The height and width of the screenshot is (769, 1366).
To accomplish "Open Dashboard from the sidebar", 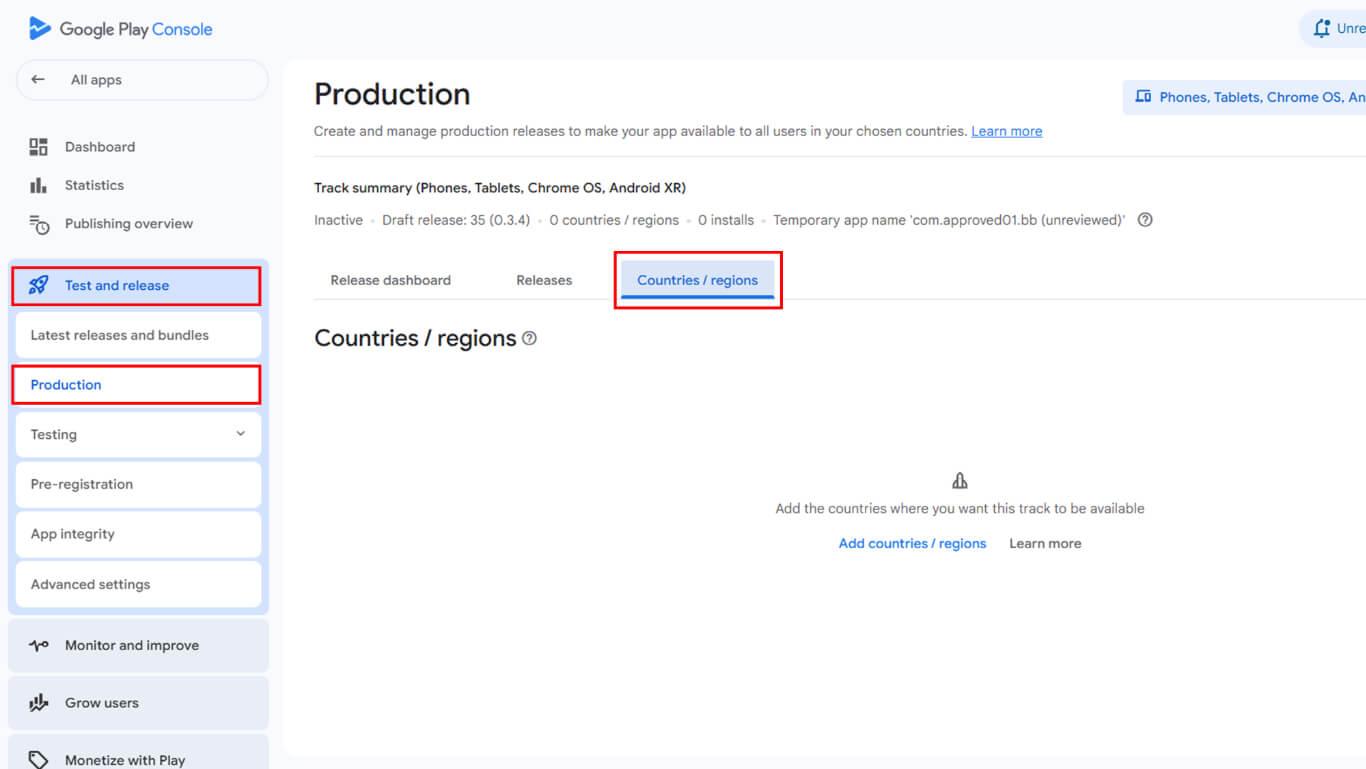I will [99, 147].
